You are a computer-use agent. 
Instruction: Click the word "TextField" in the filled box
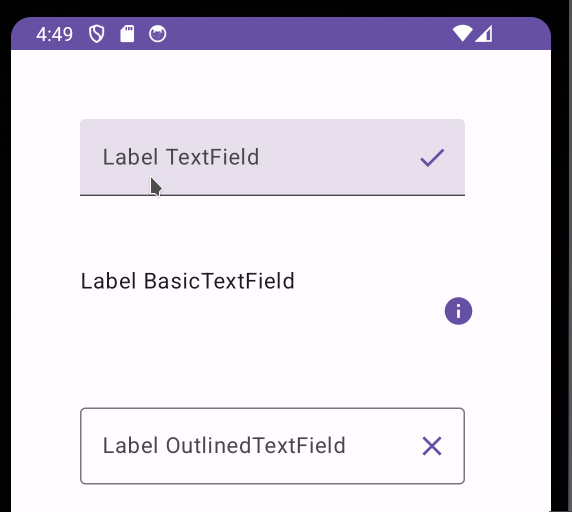click(x=213, y=157)
